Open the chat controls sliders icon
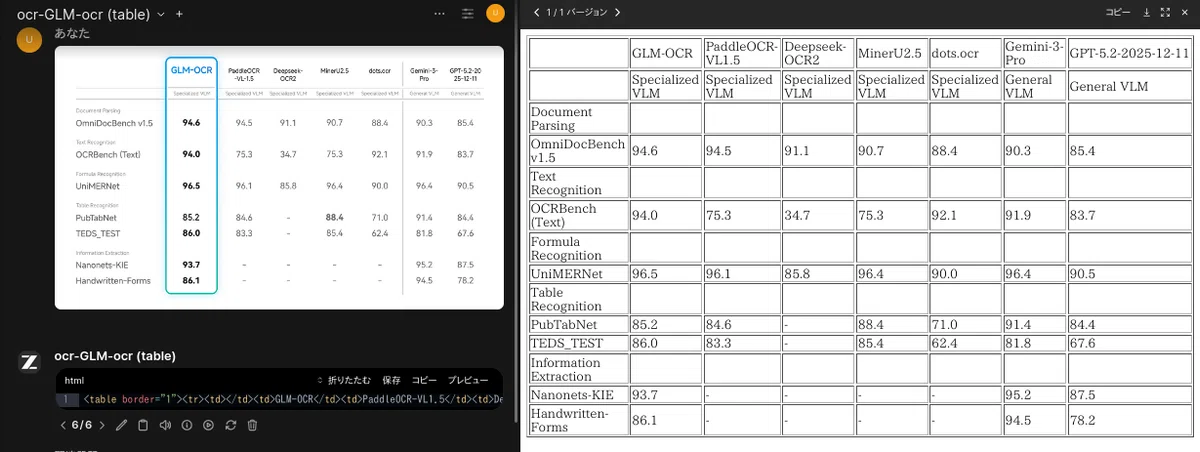 pos(468,14)
